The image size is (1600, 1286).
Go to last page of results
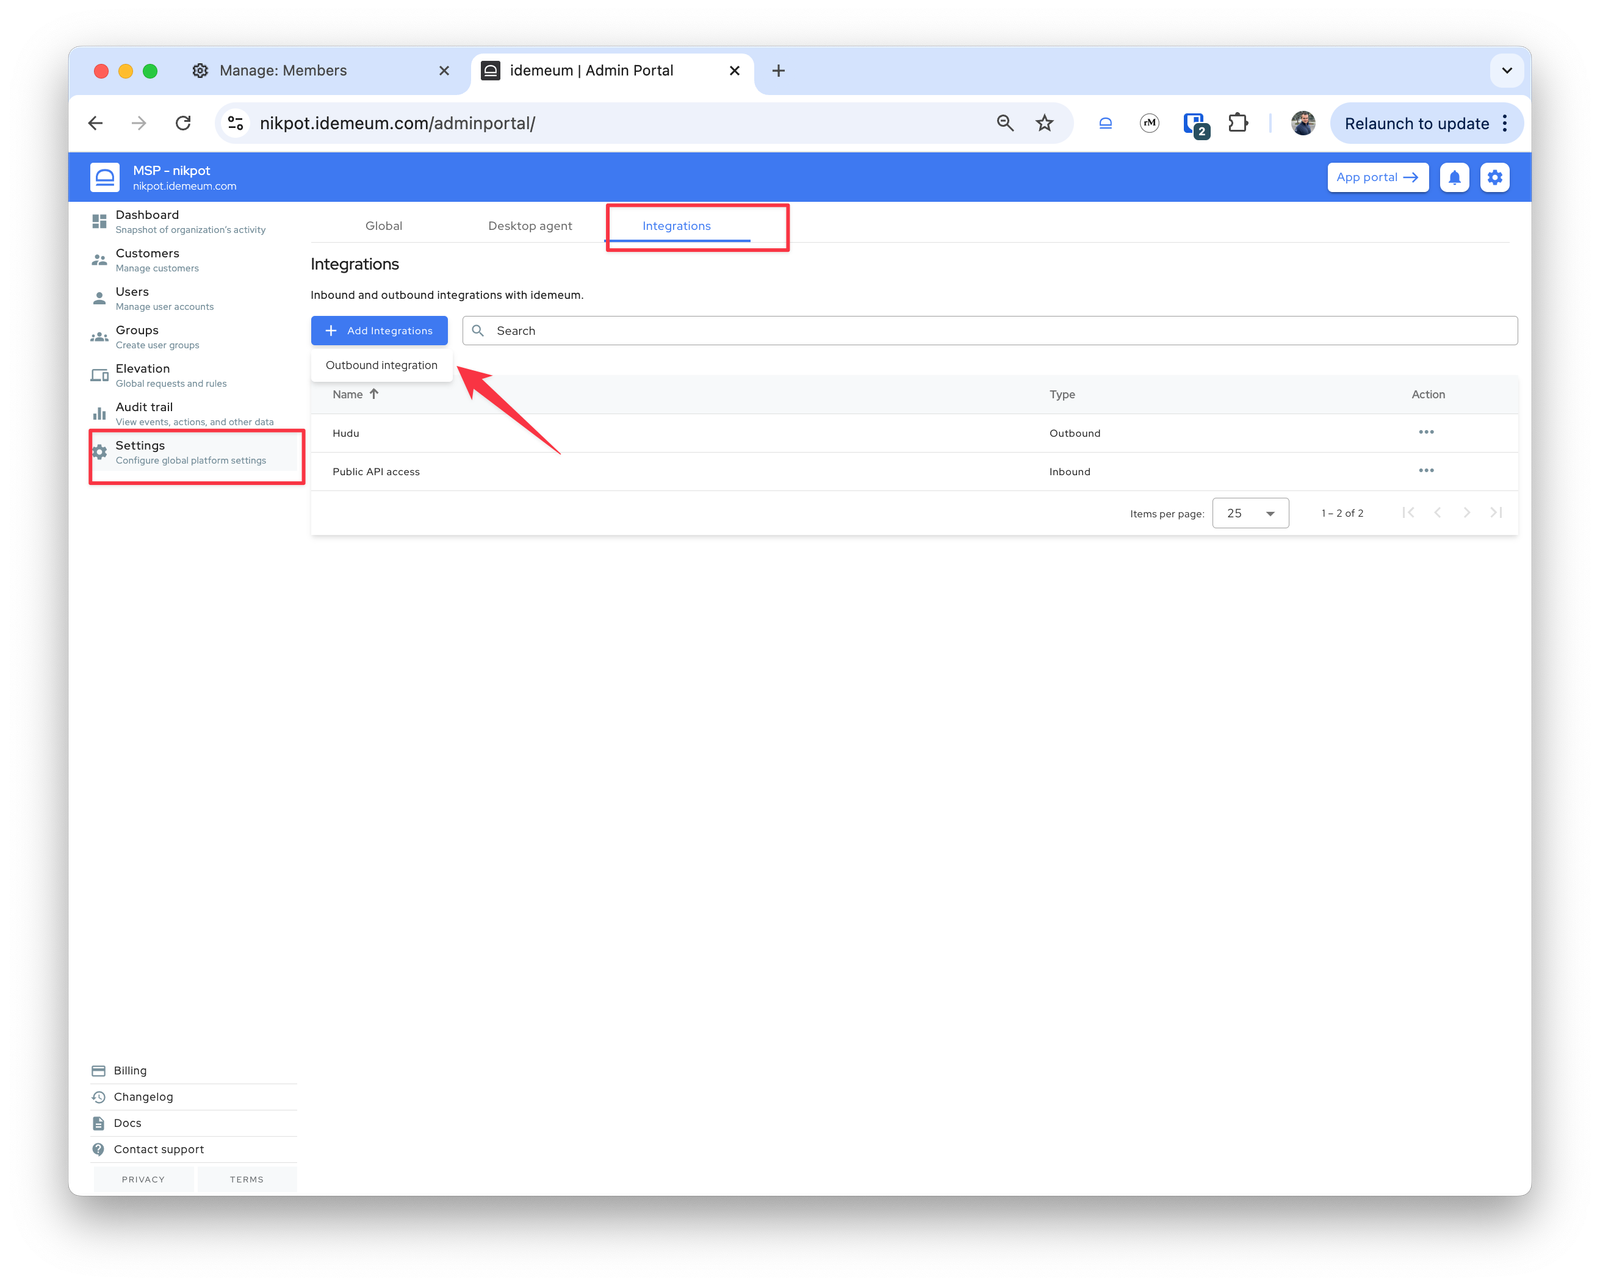click(1496, 513)
